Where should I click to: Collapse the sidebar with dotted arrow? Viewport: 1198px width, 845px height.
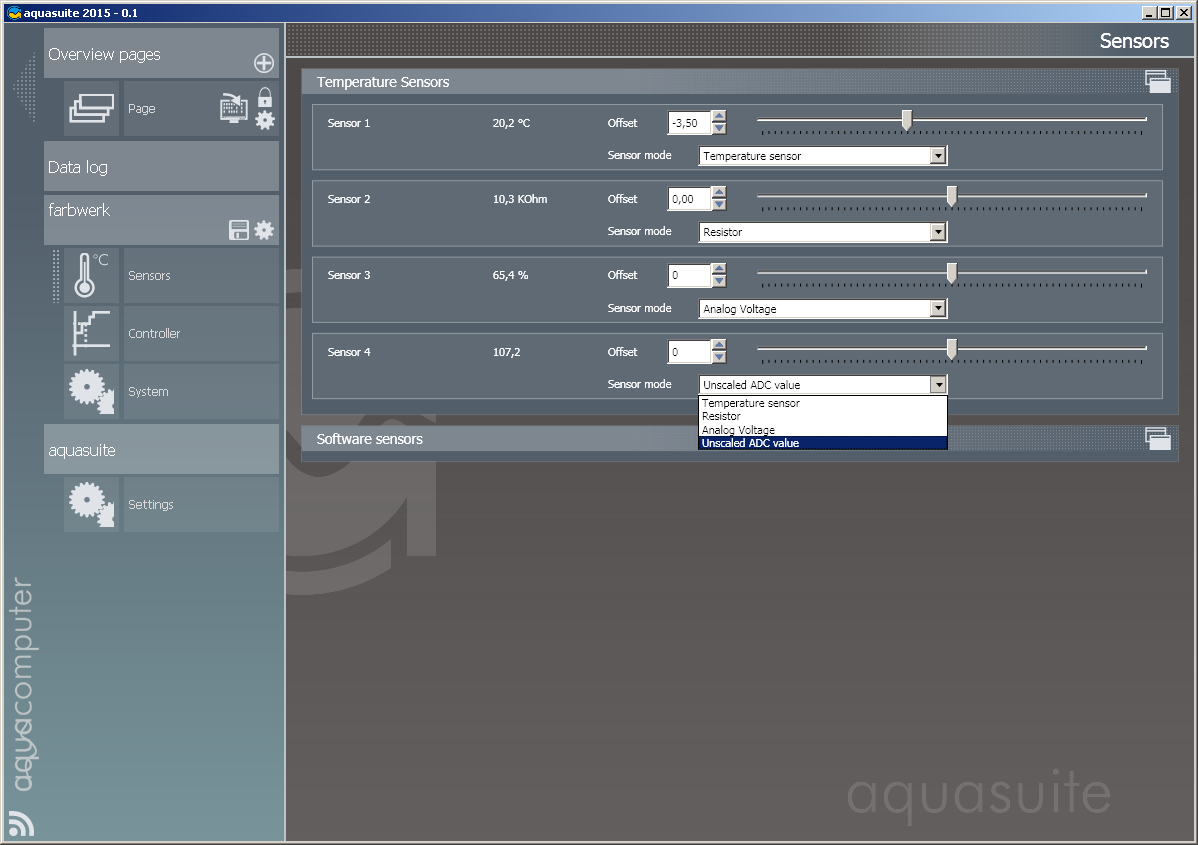(24, 88)
